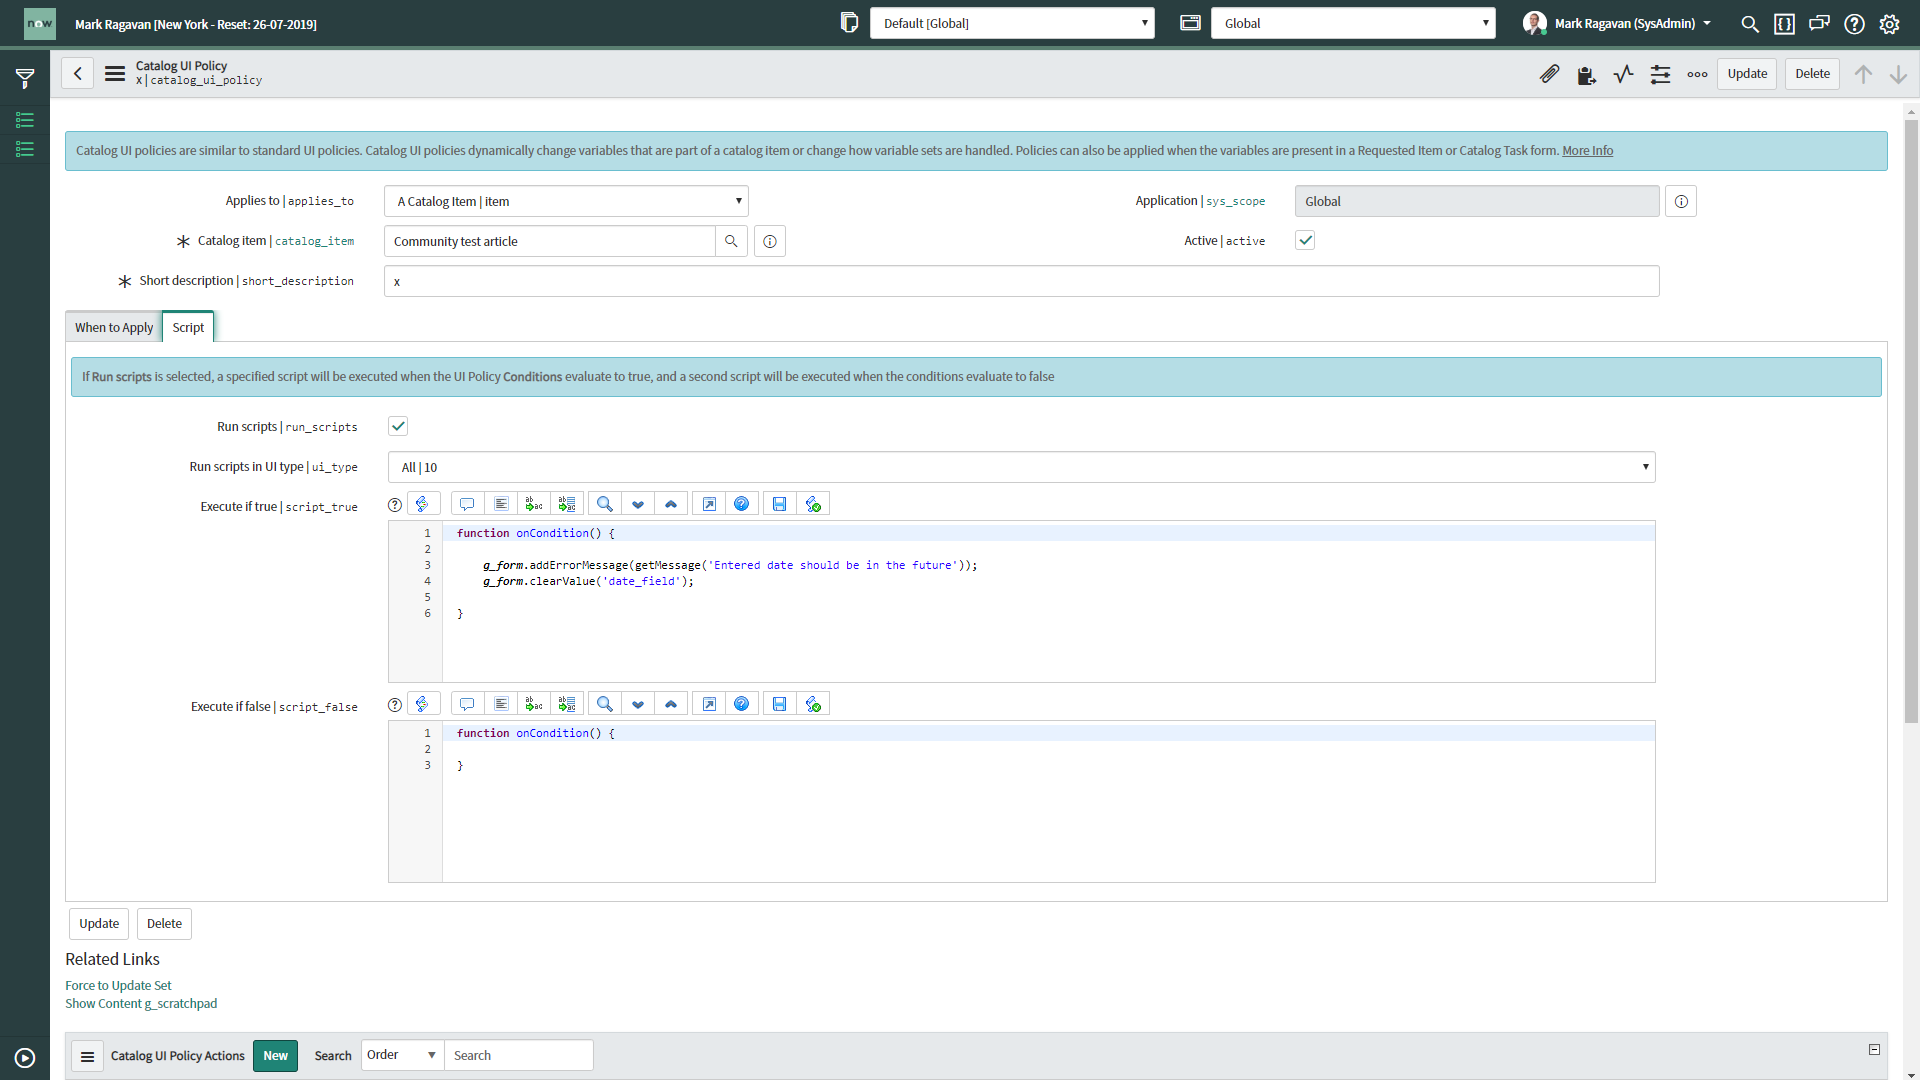Attach a file using the paperclip icon

[x=1550, y=73]
